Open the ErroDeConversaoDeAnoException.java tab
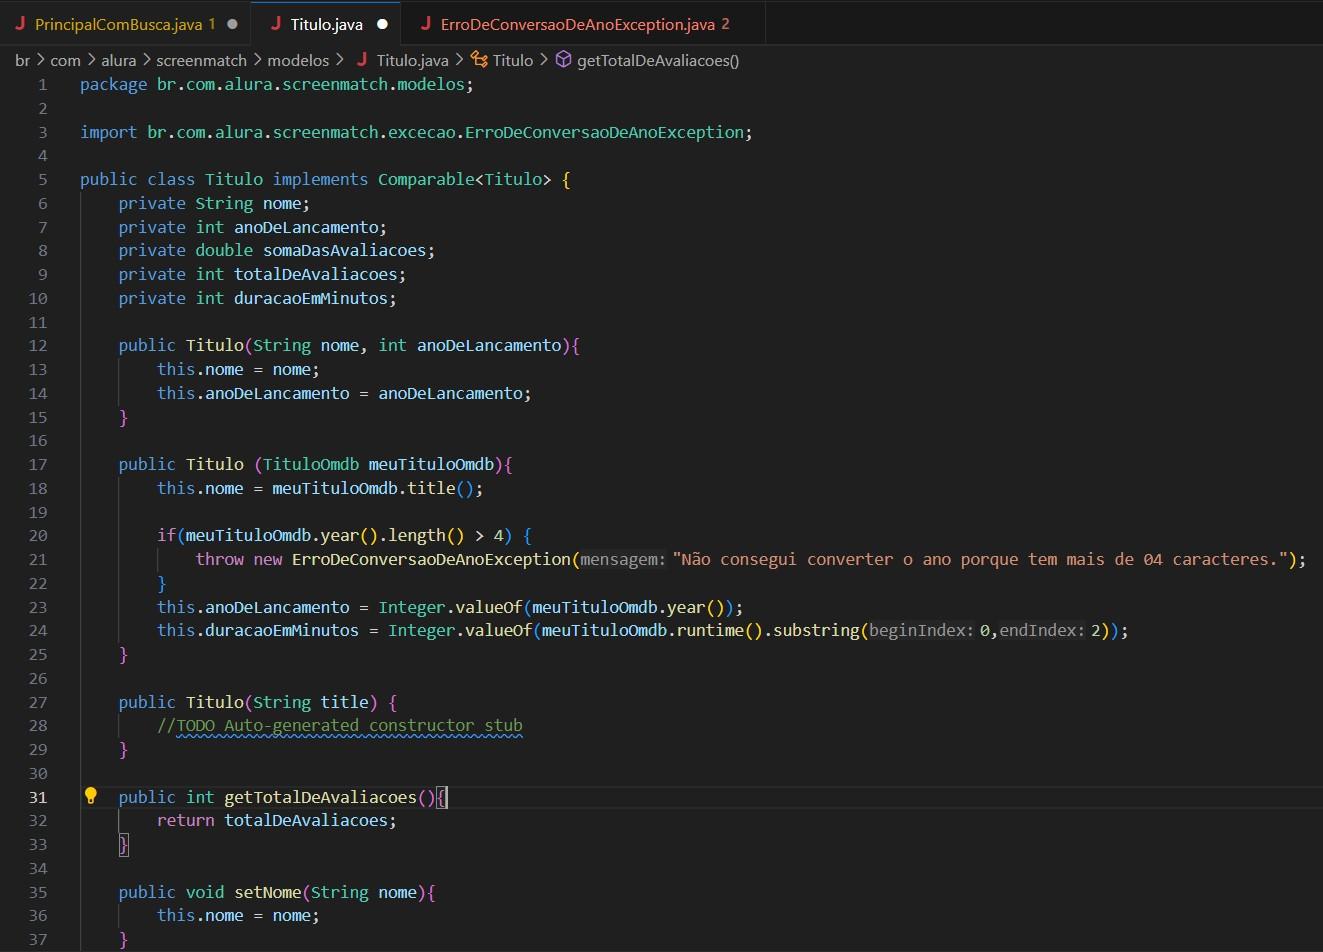This screenshot has height=952, width=1323. point(577,24)
